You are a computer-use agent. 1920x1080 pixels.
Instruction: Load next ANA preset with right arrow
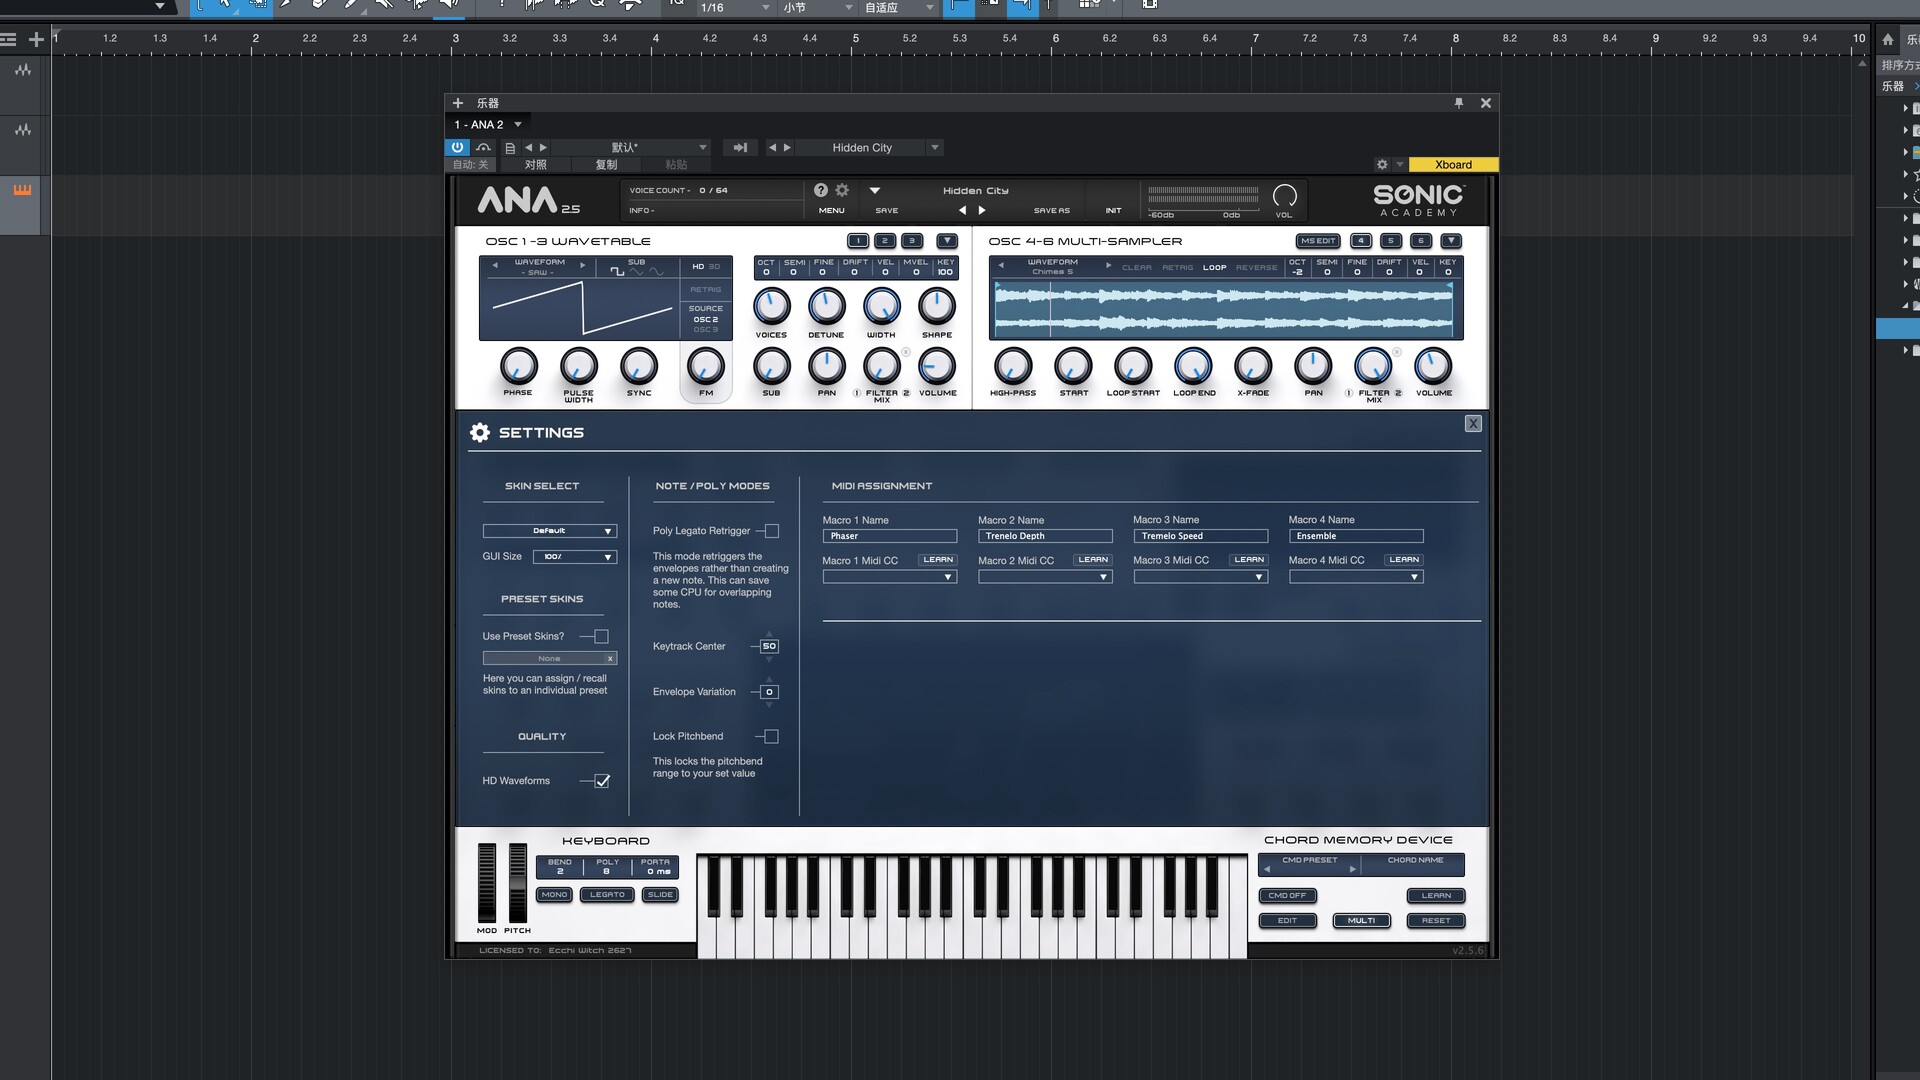point(982,210)
